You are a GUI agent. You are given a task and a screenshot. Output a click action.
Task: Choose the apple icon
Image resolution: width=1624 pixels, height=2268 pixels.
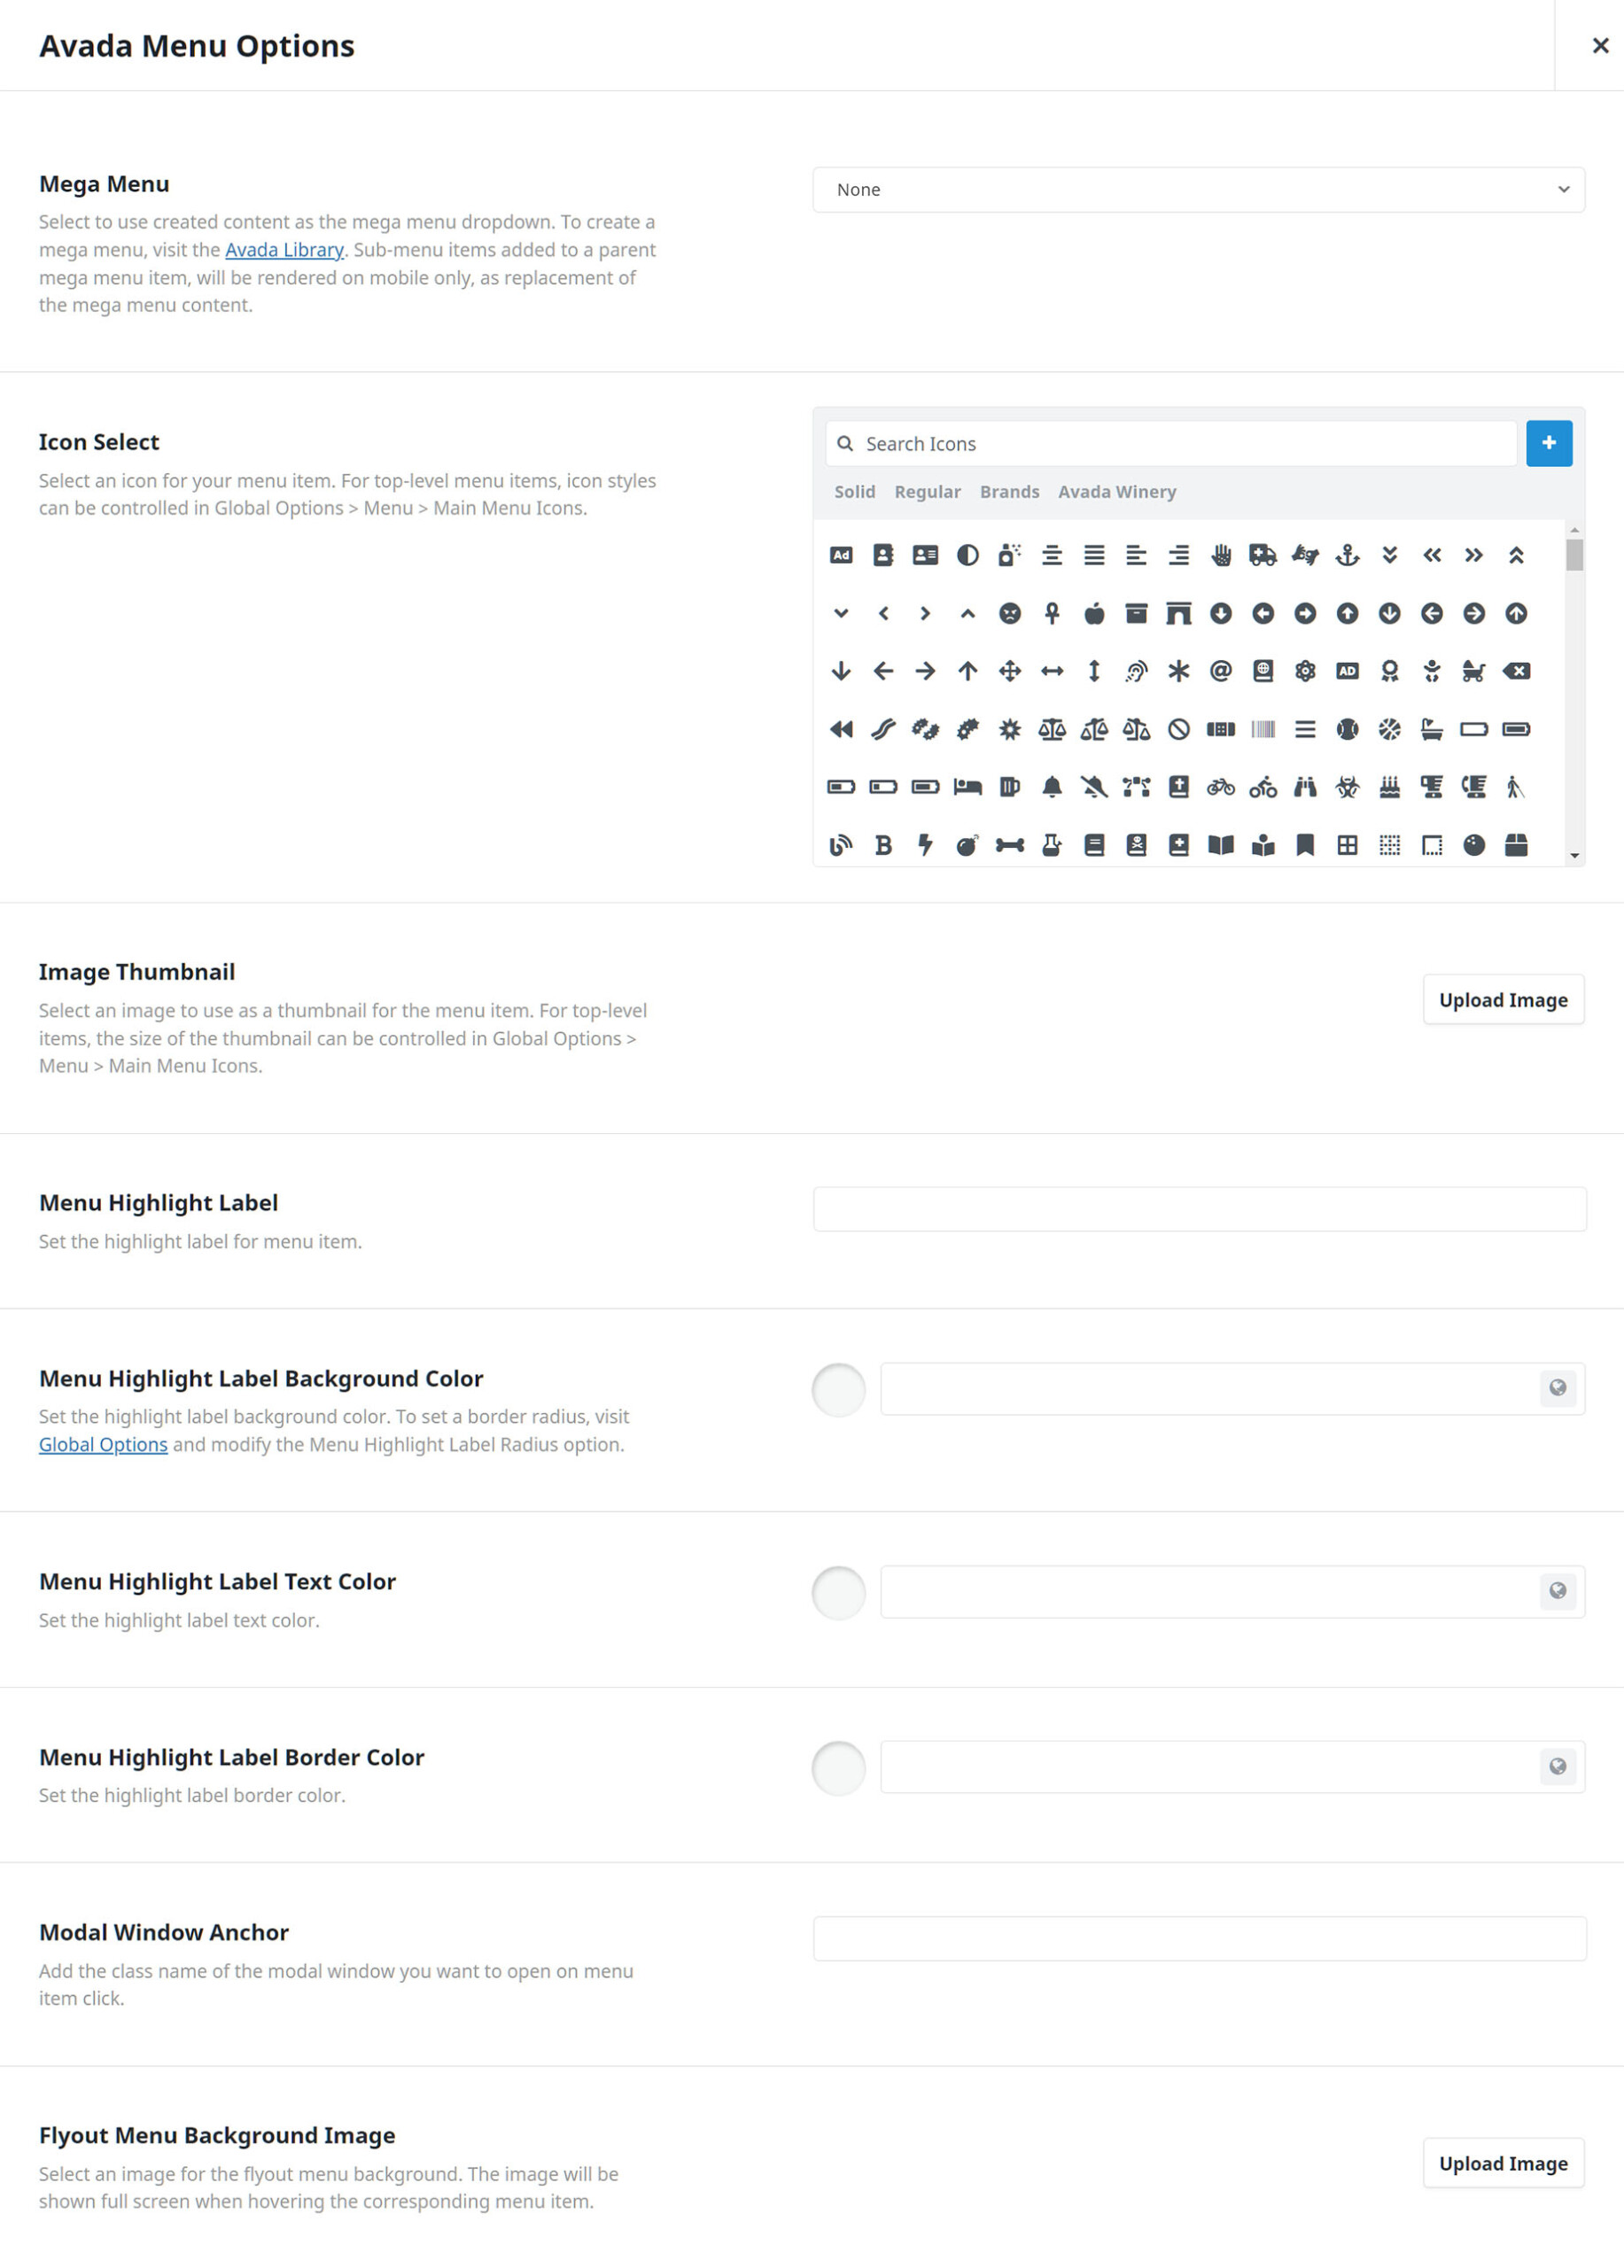click(x=1094, y=613)
